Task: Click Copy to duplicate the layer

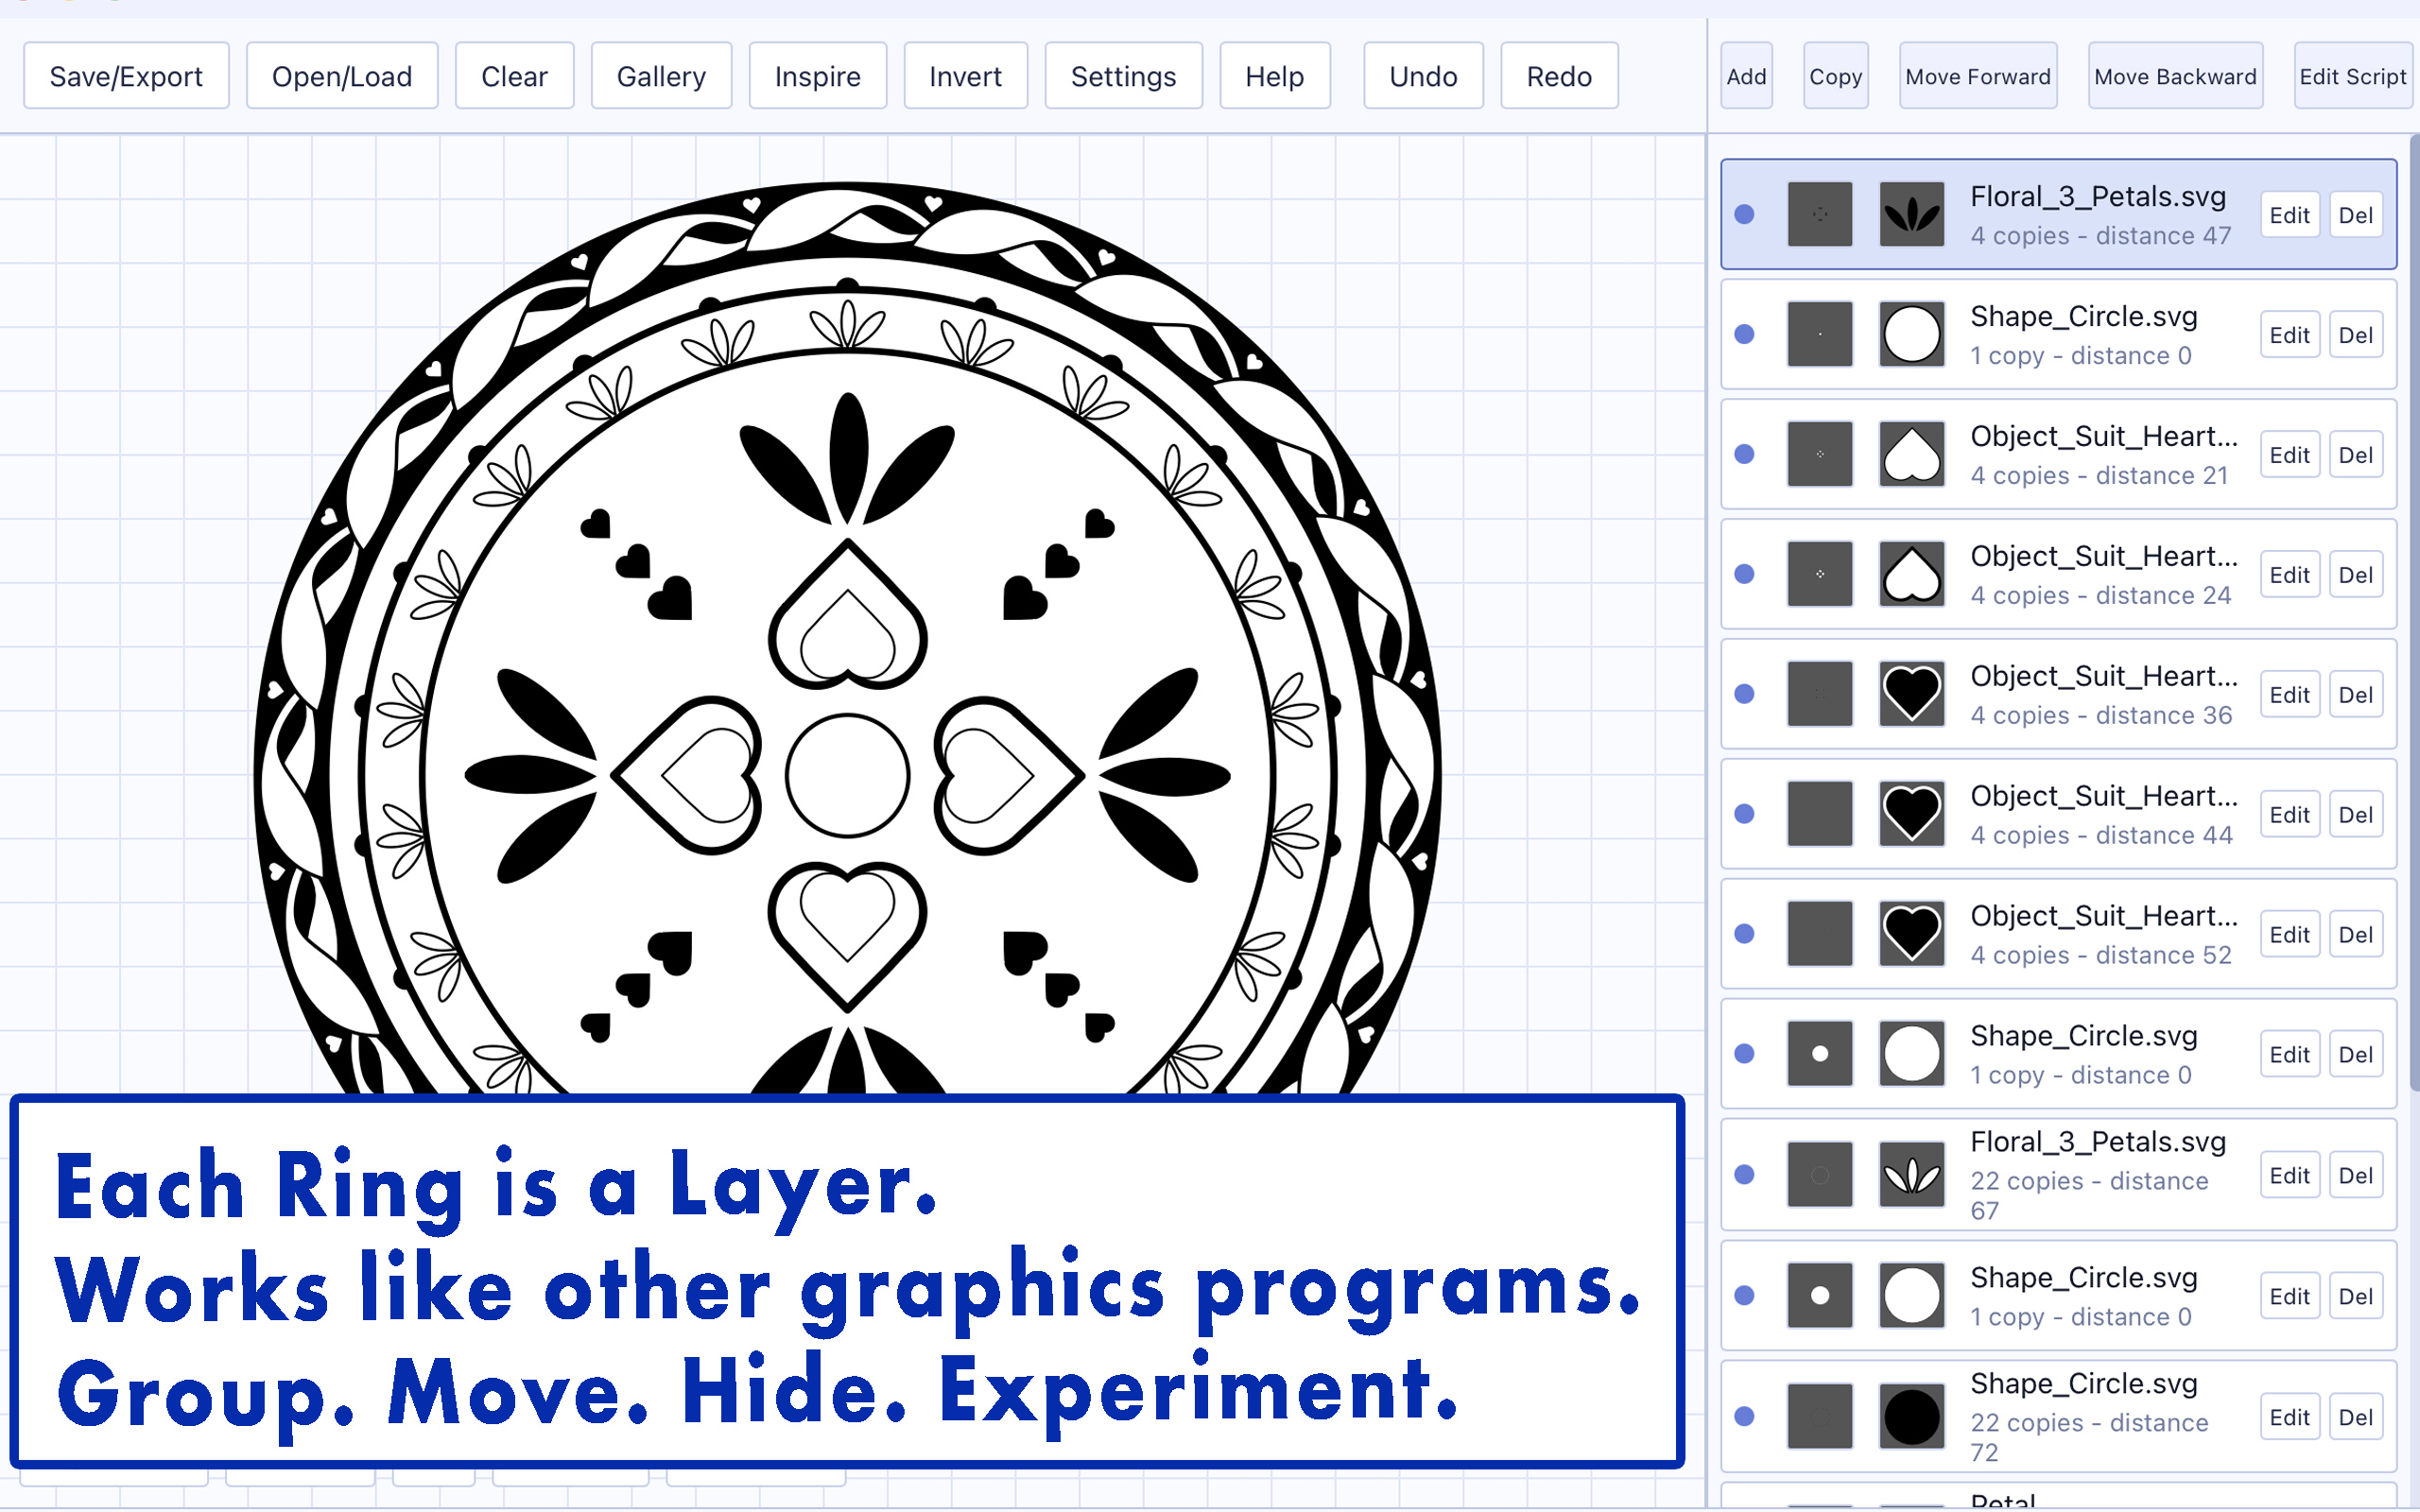Action: (1835, 76)
